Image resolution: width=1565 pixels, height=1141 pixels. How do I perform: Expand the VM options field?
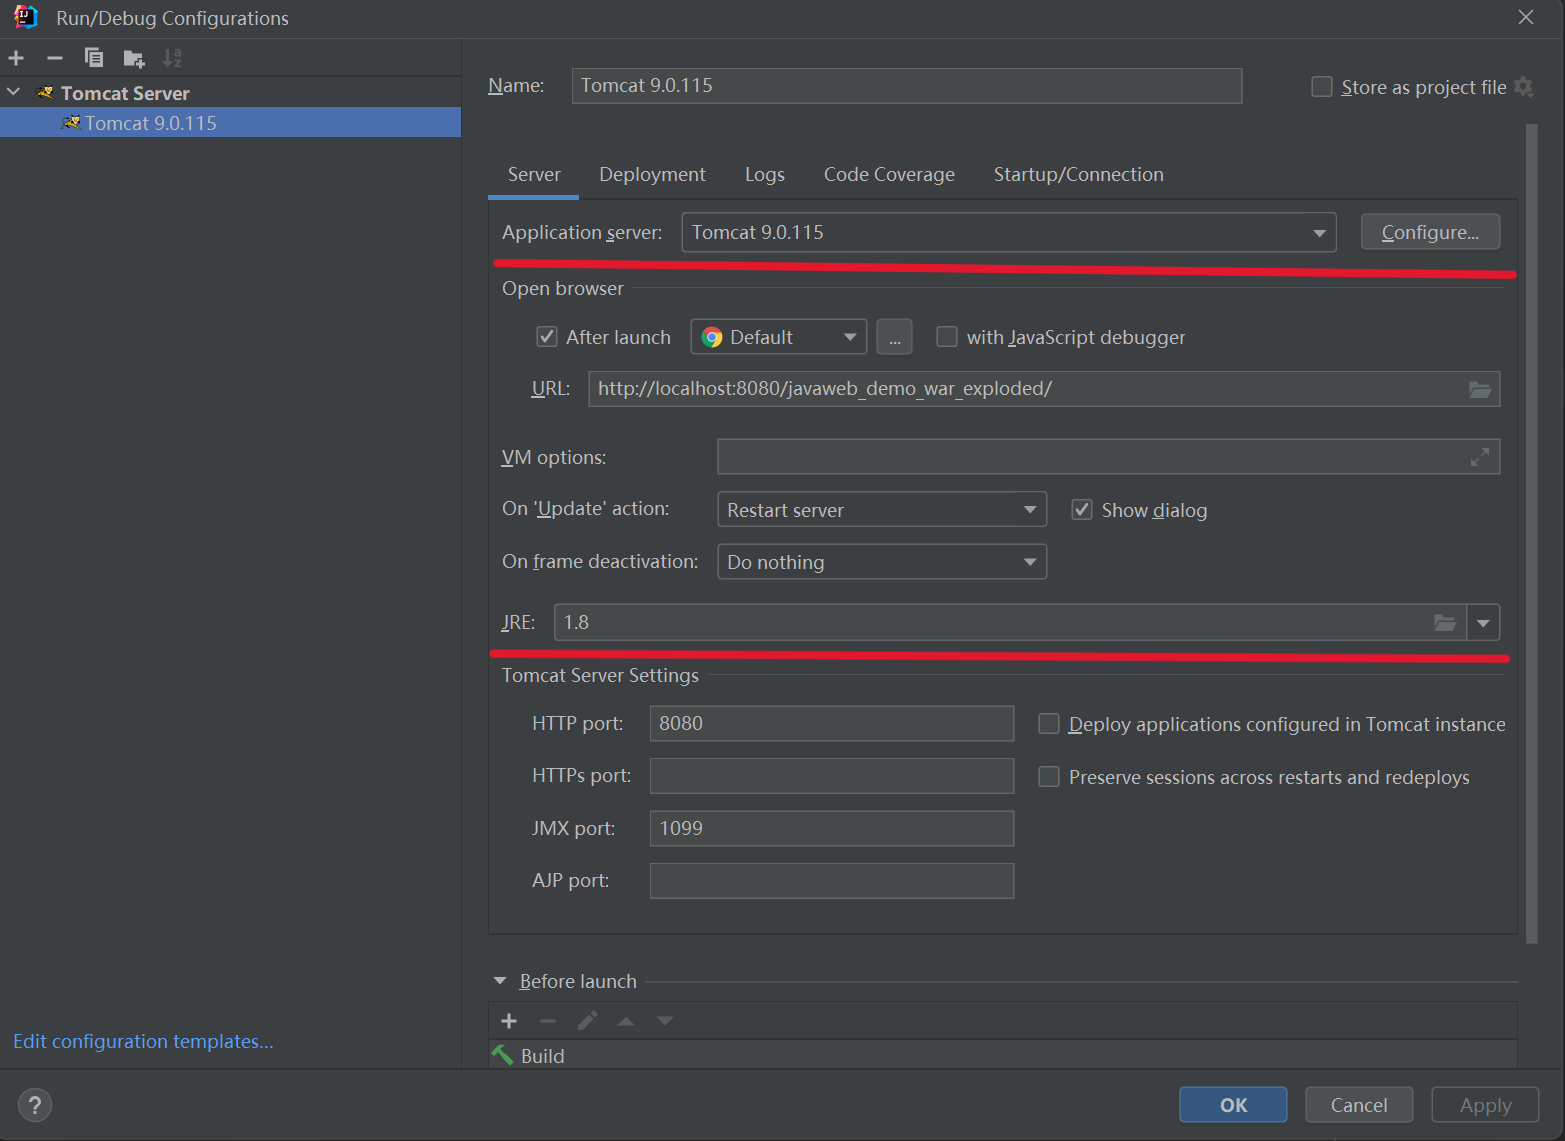1480,457
